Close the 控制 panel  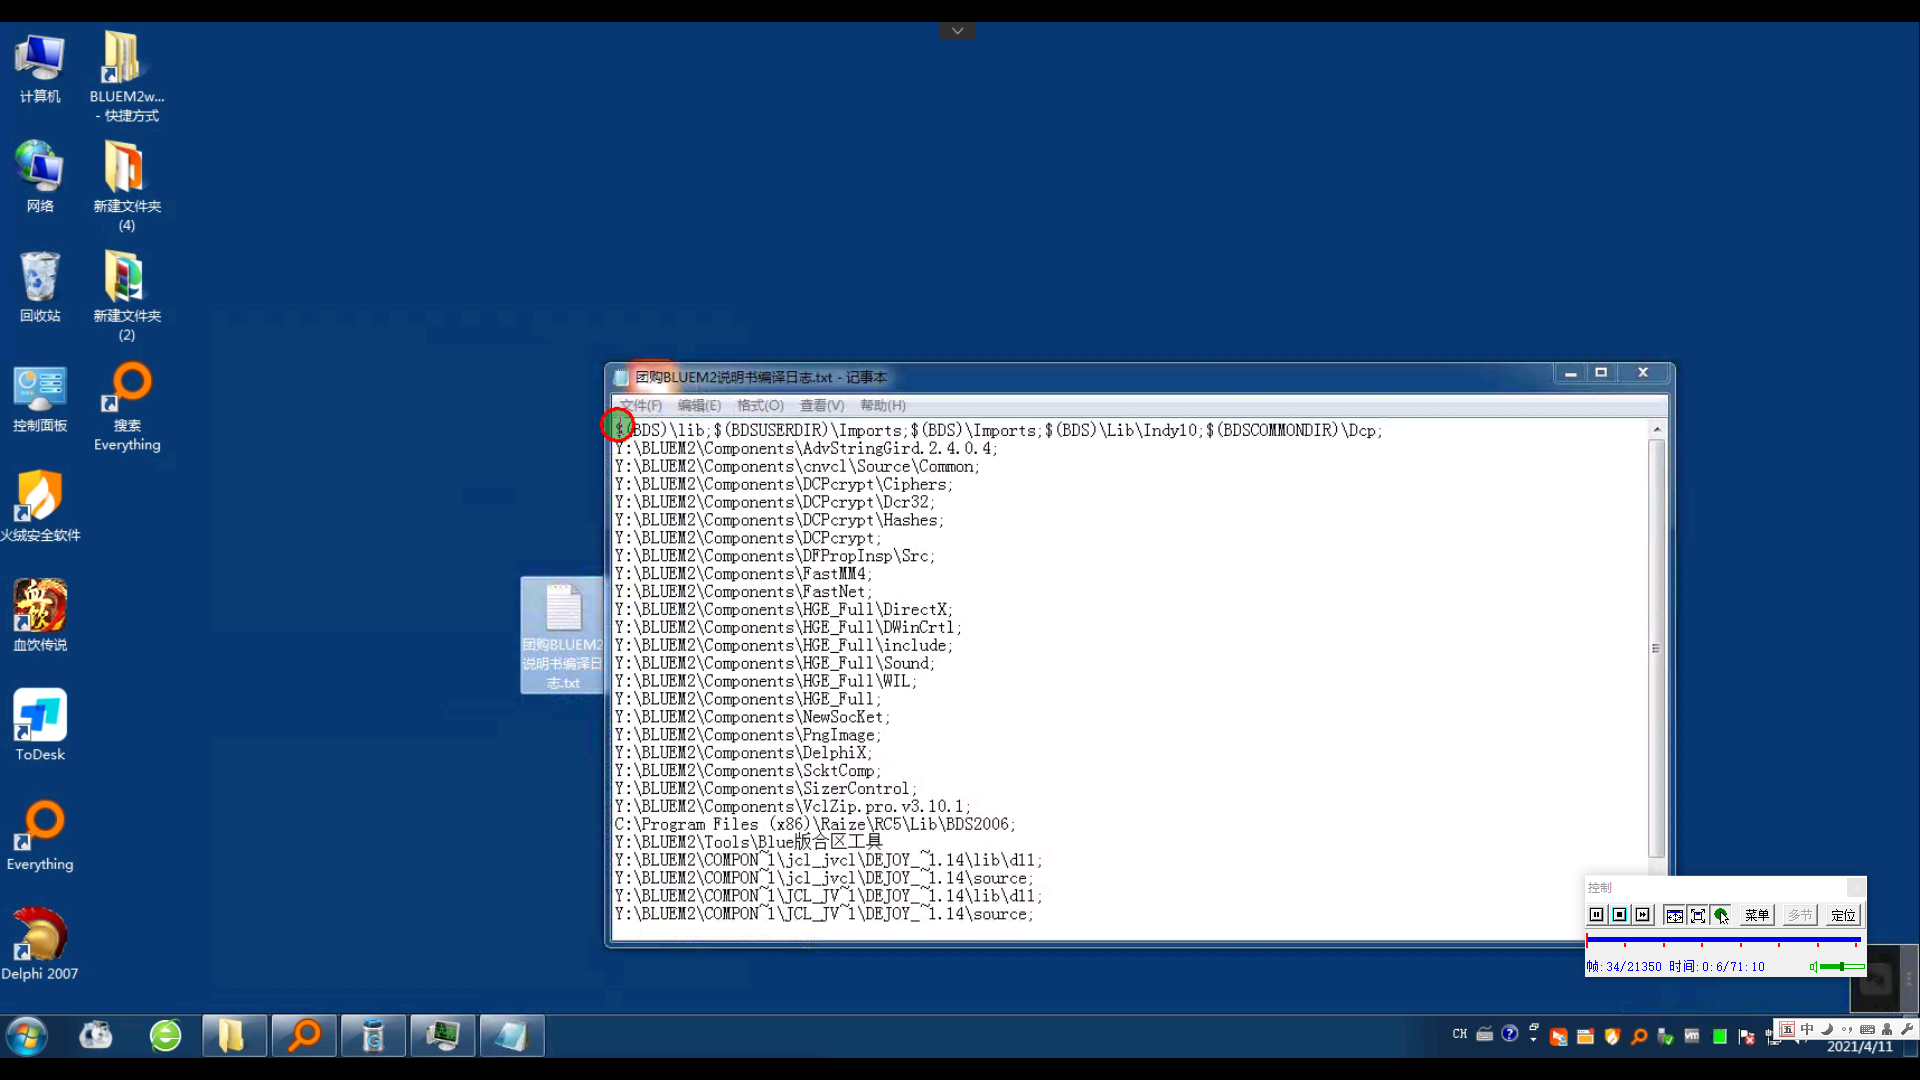pos(1855,887)
